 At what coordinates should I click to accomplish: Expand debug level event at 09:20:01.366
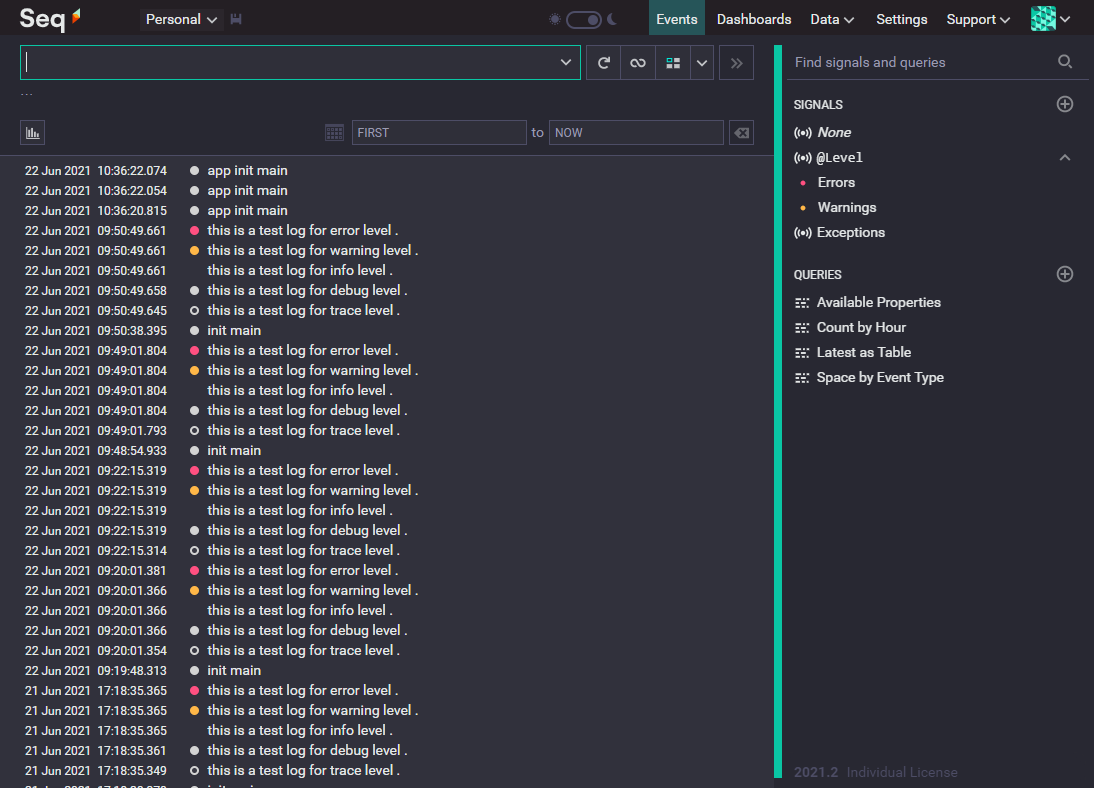click(307, 631)
